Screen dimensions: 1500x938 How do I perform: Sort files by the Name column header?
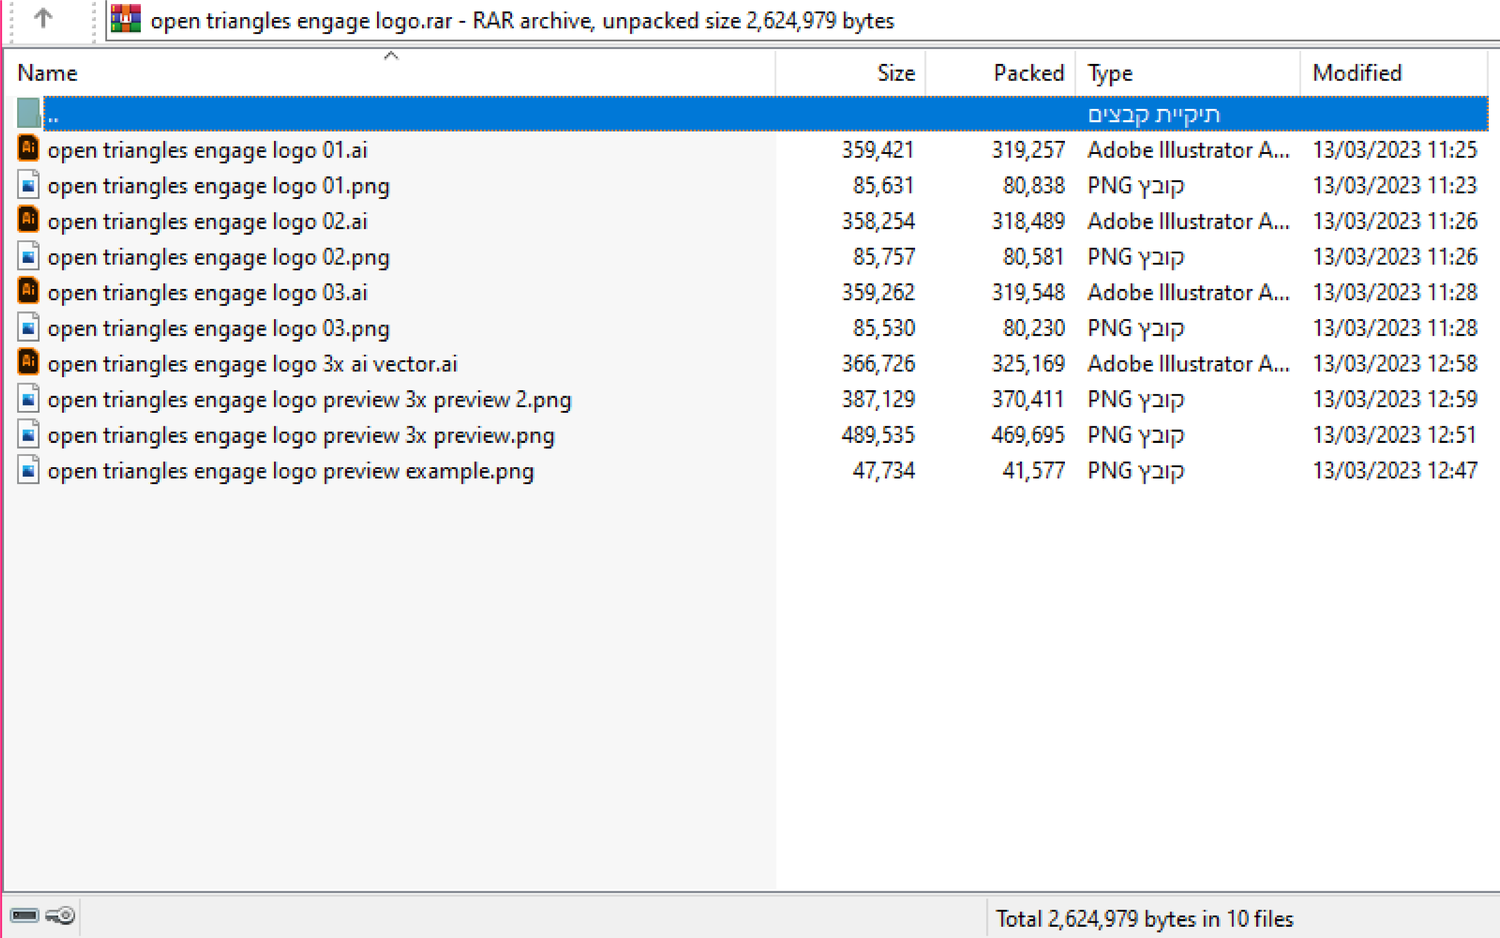click(x=48, y=73)
